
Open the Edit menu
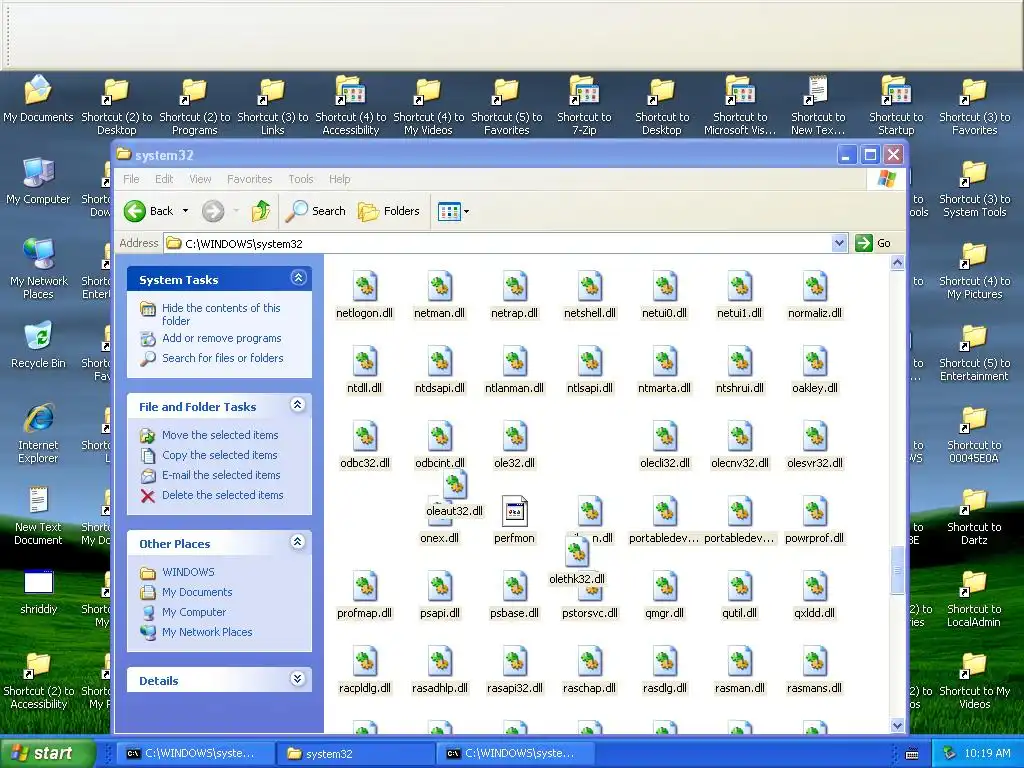click(x=164, y=179)
